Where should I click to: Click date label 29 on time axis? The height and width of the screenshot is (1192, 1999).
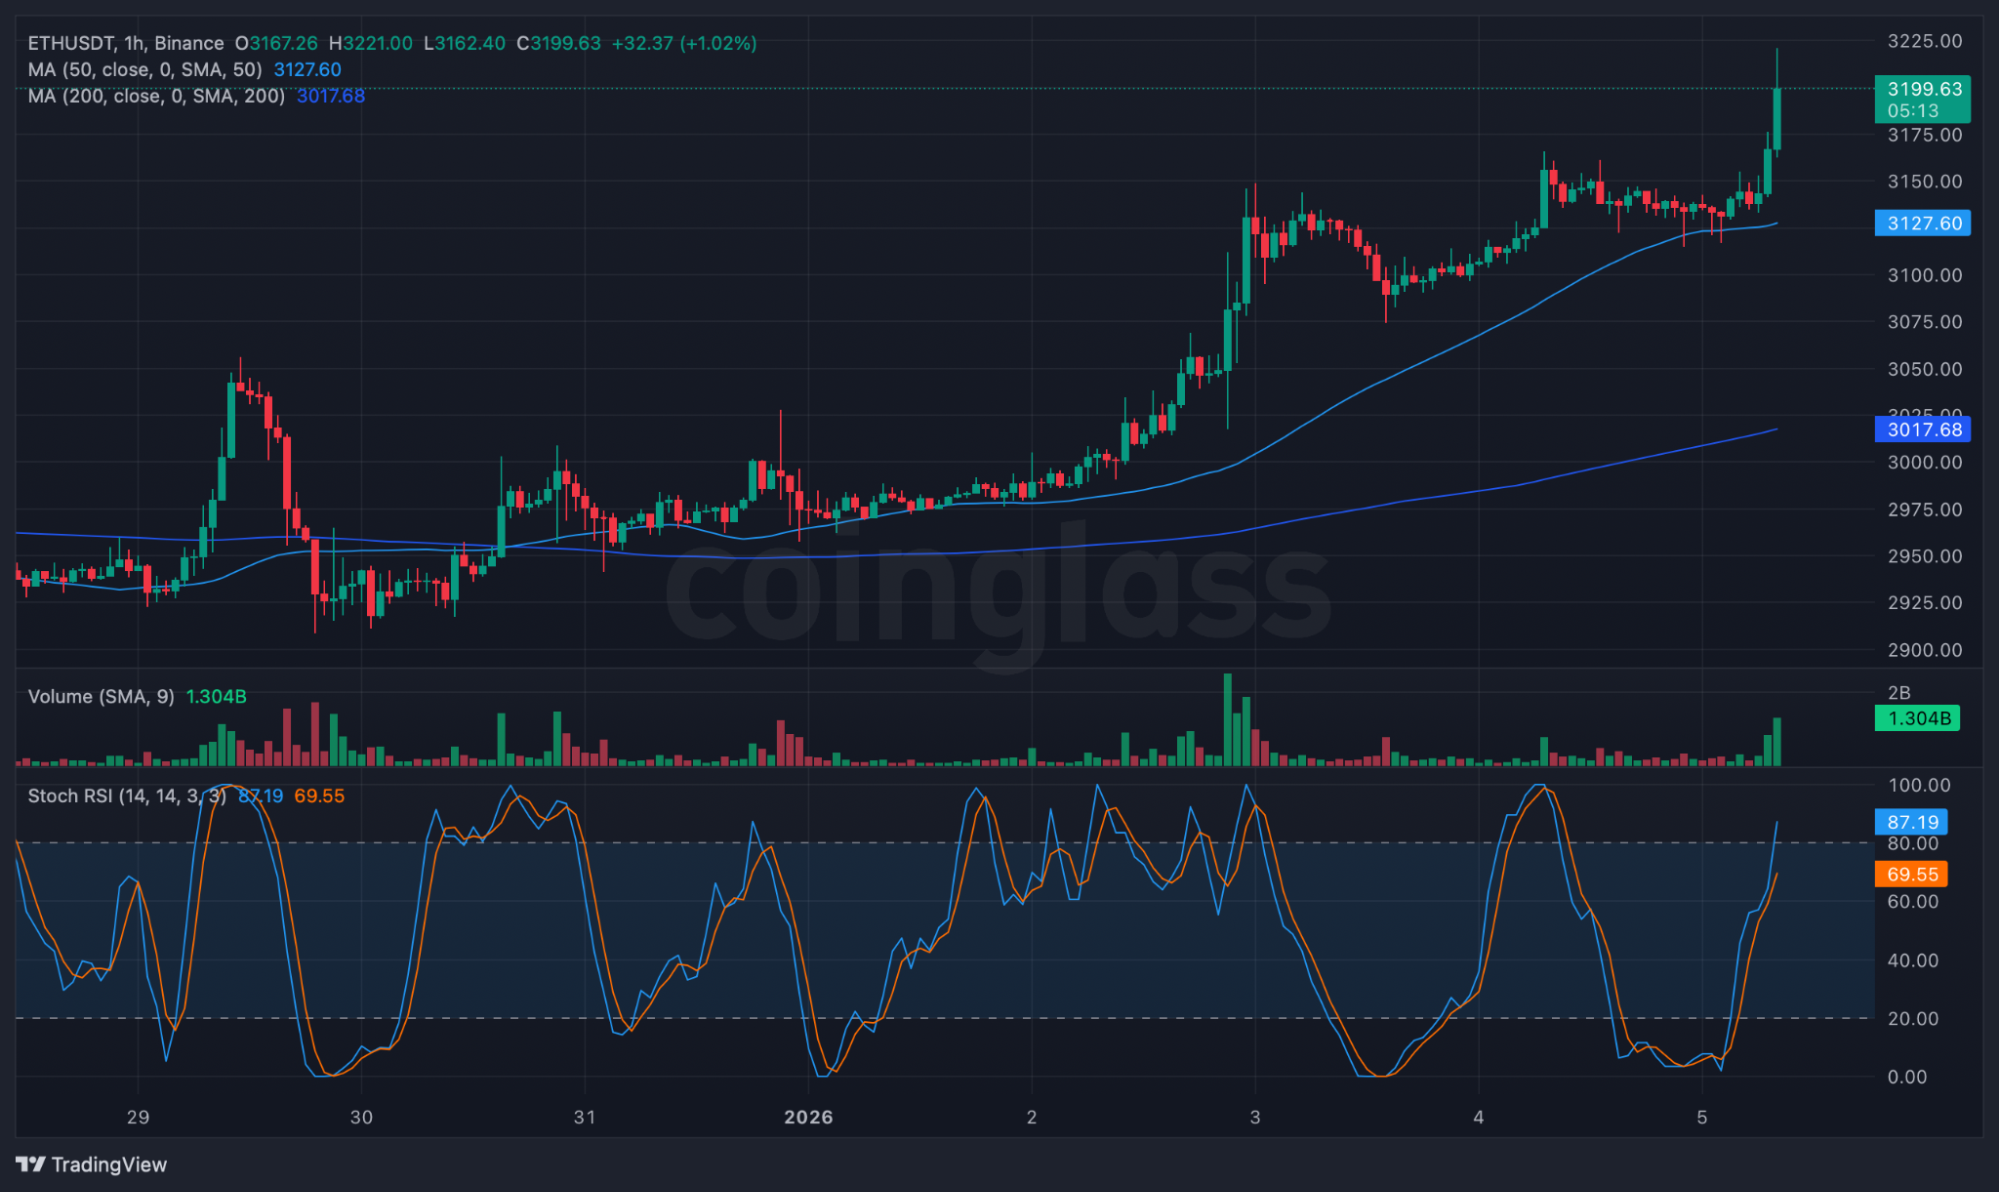138,1117
